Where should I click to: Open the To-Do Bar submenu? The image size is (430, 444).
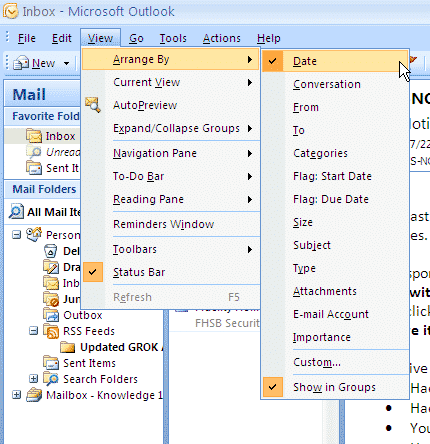click(170, 176)
